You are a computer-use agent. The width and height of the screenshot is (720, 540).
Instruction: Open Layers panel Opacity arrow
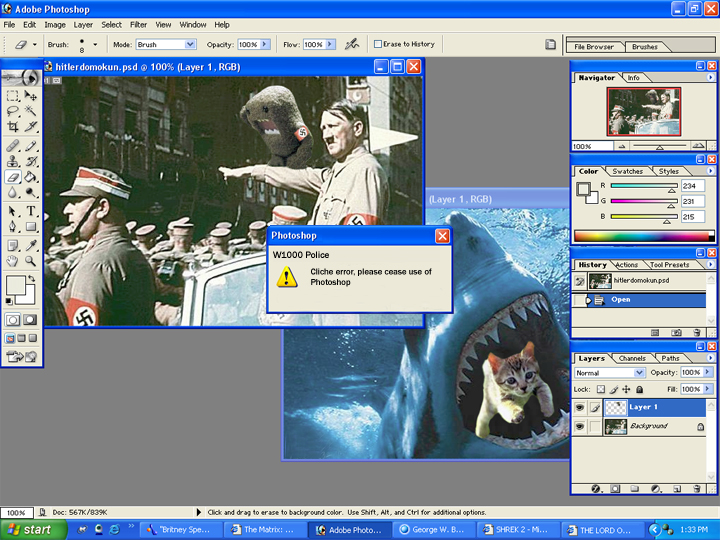tap(708, 372)
